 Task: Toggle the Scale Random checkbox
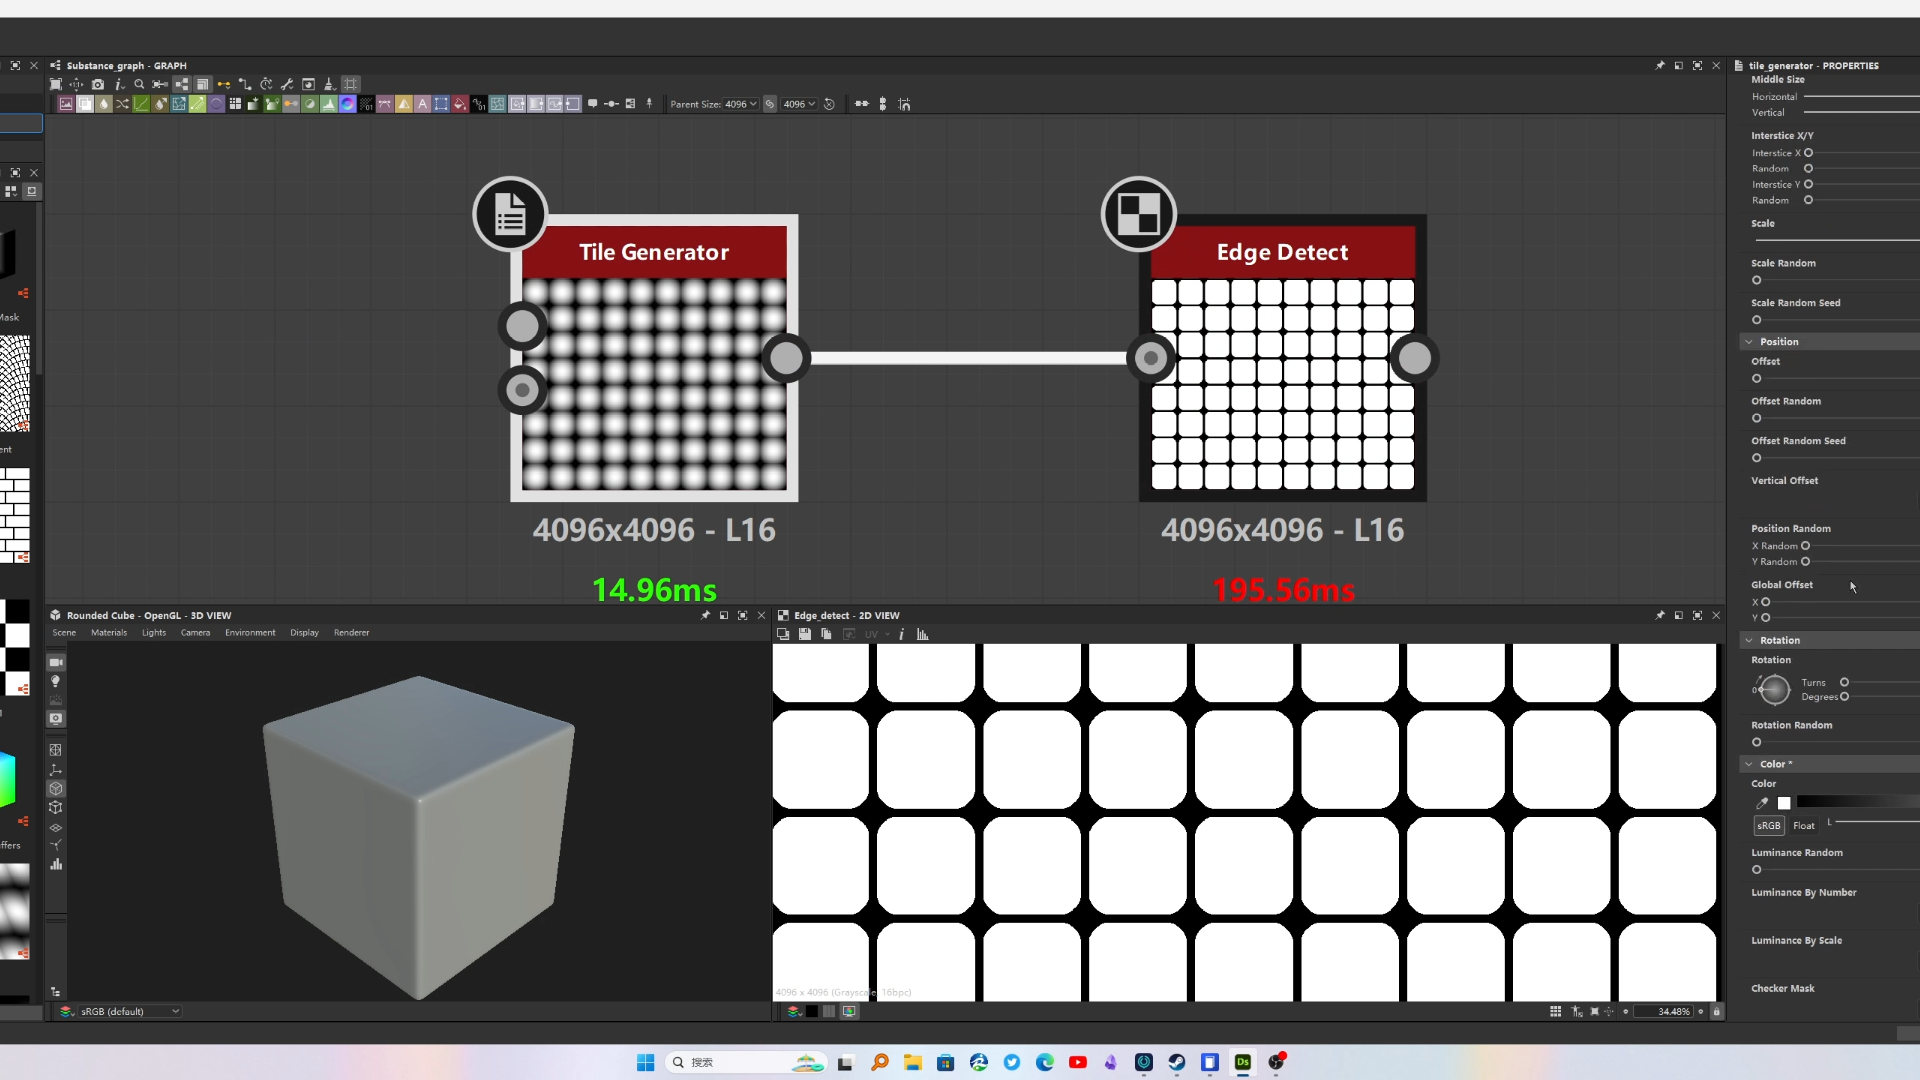[1756, 280]
